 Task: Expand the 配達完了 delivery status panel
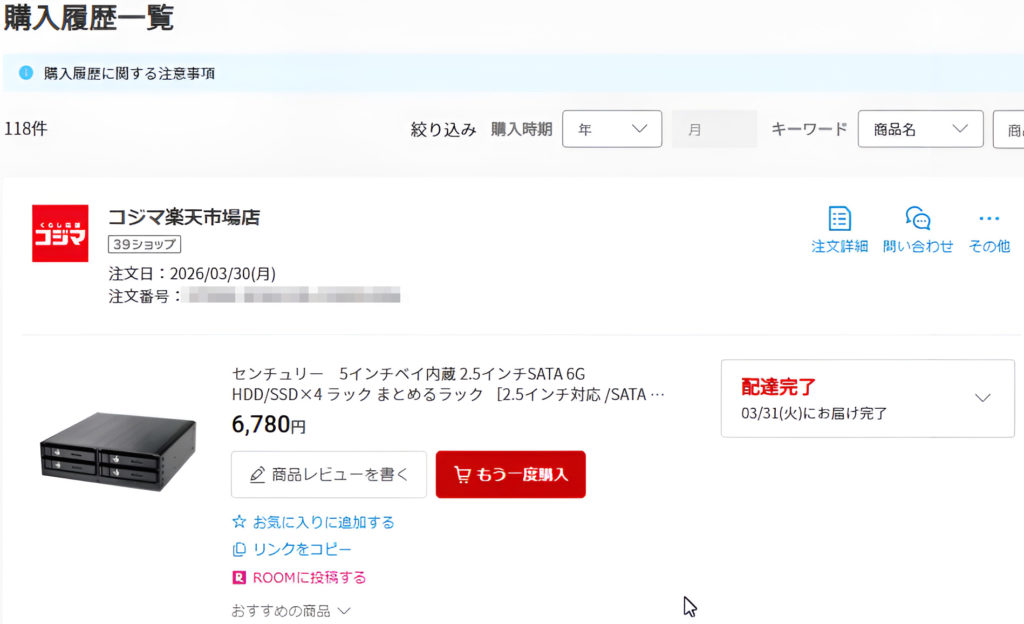click(x=982, y=398)
